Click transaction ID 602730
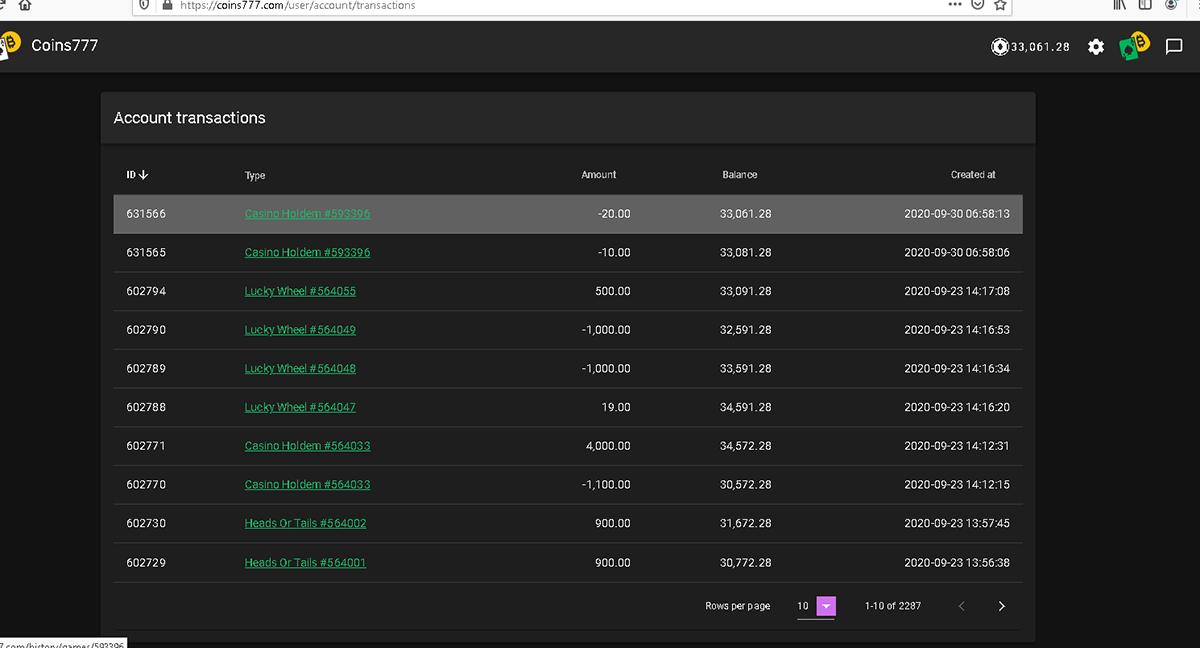The width and height of the screenshot is (1200, 648). point(146,524)
